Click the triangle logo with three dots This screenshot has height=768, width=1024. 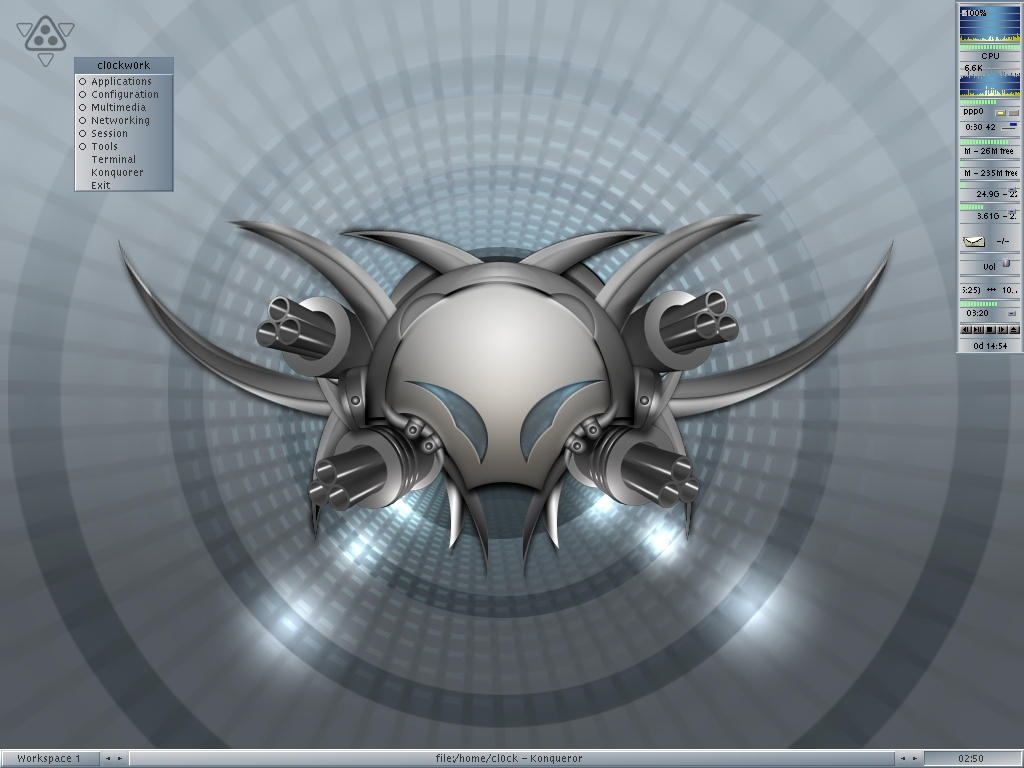45,38
